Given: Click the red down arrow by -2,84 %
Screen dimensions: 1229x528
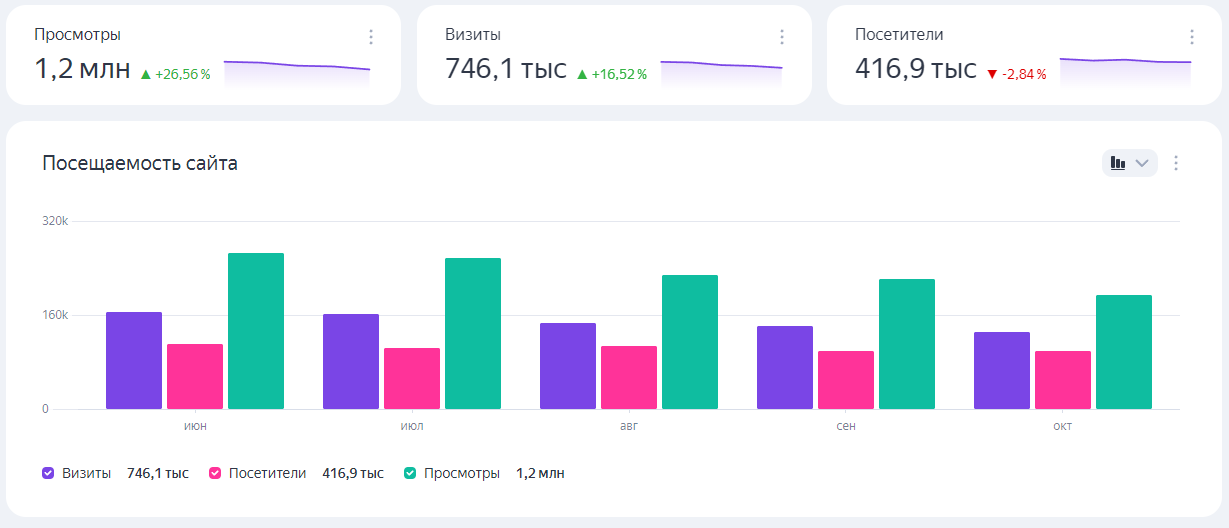Looking at the screenshot, I should pyautogui.click(x=992, y=74).
